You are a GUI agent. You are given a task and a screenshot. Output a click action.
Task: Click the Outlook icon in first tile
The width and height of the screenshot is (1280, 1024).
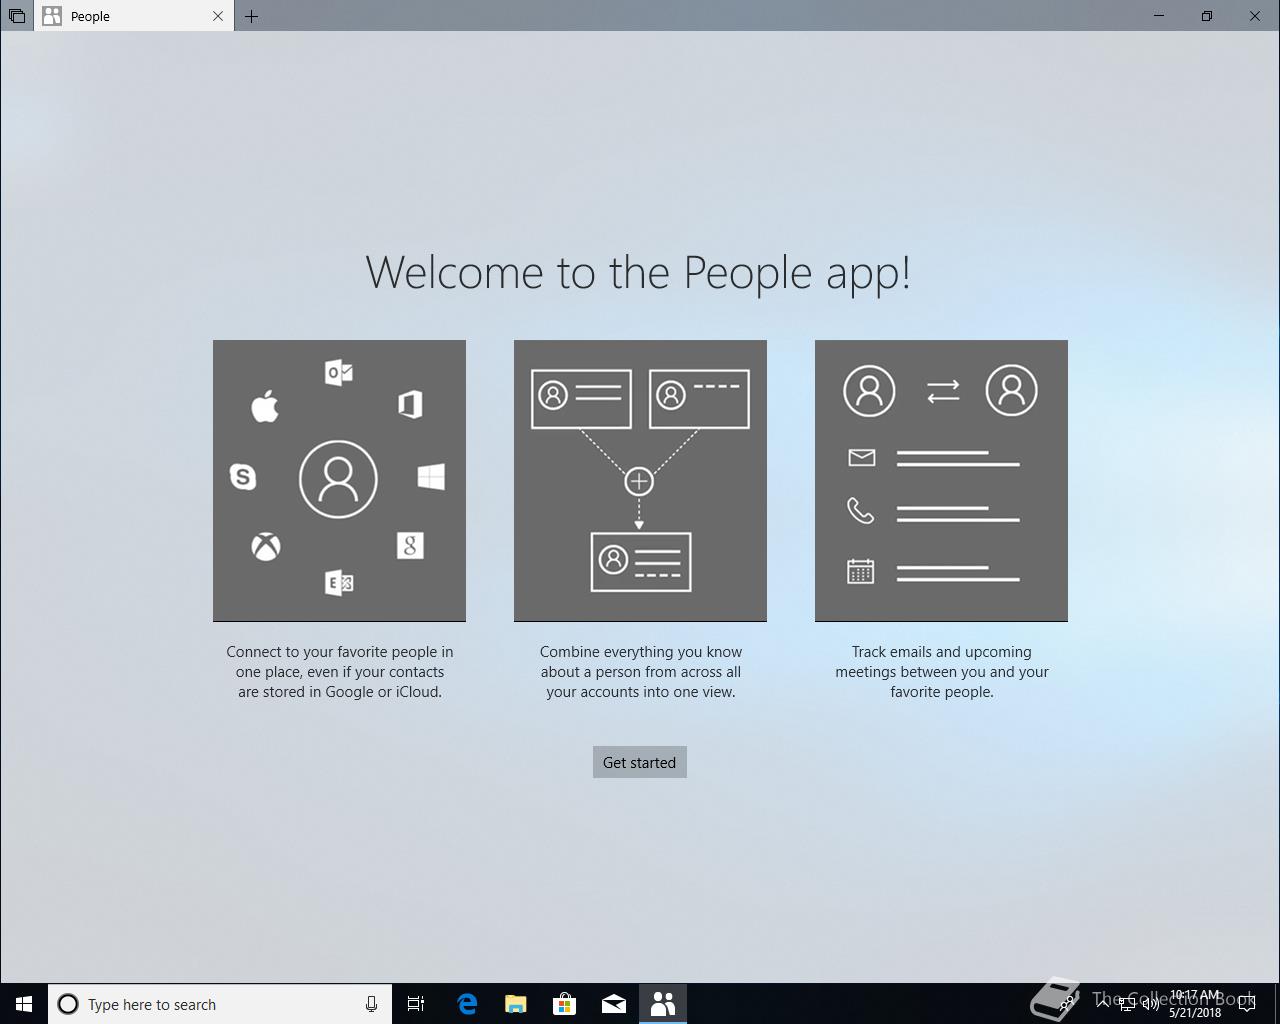pos(339,372)
